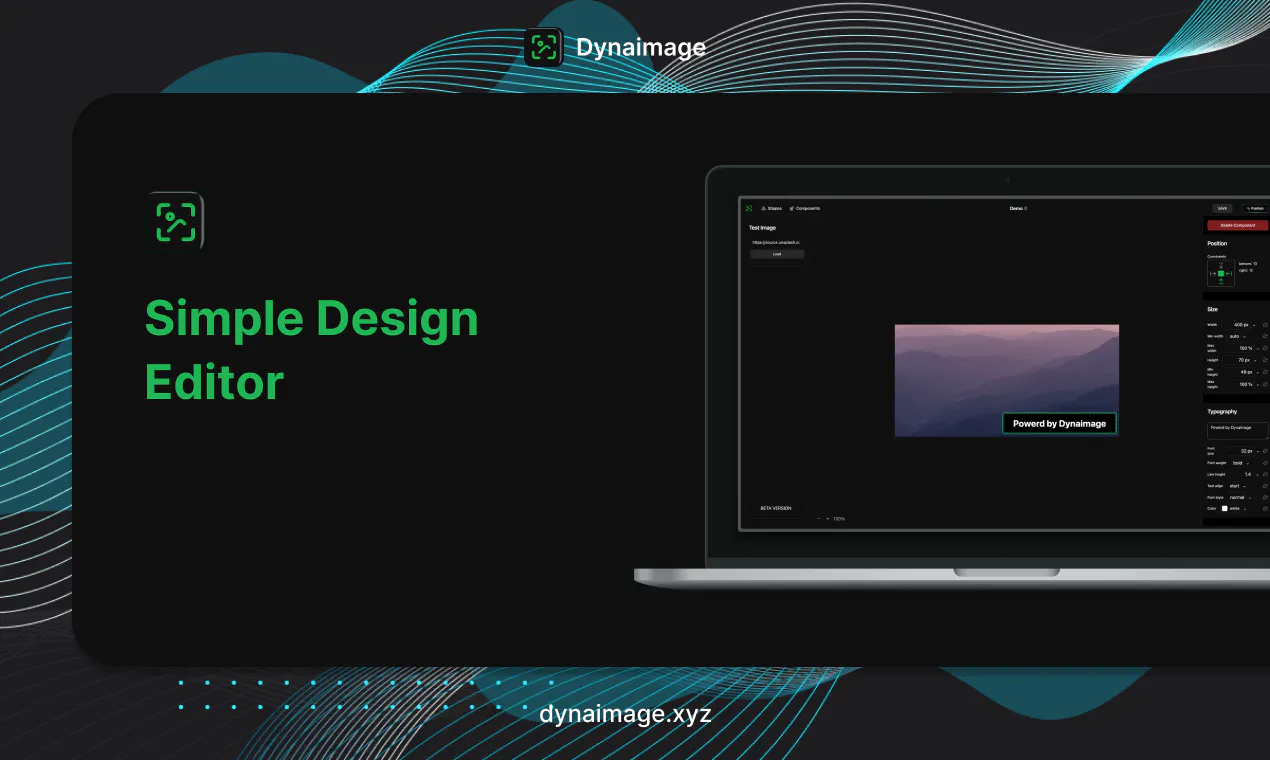This screenshot has width=1270, height=760.
Task: Click the Simple Design Editor headline
Action: (312, 350)
